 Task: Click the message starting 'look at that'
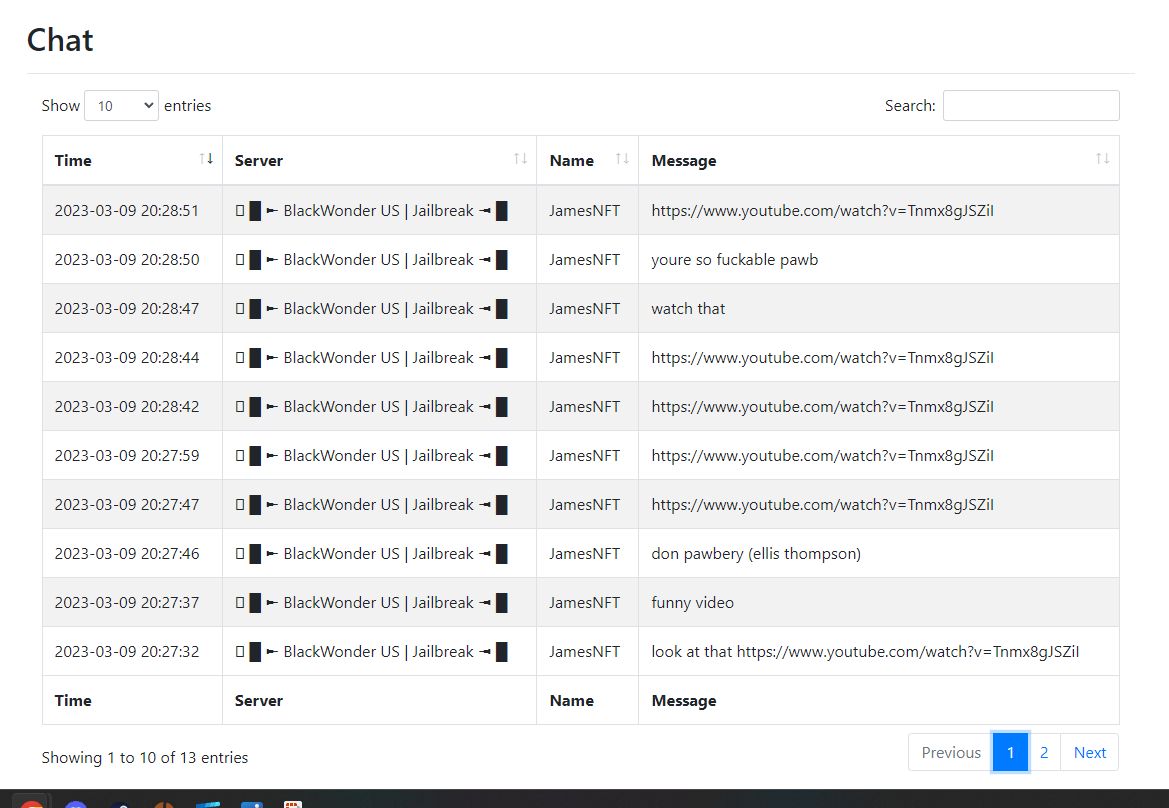coord(865,652)
